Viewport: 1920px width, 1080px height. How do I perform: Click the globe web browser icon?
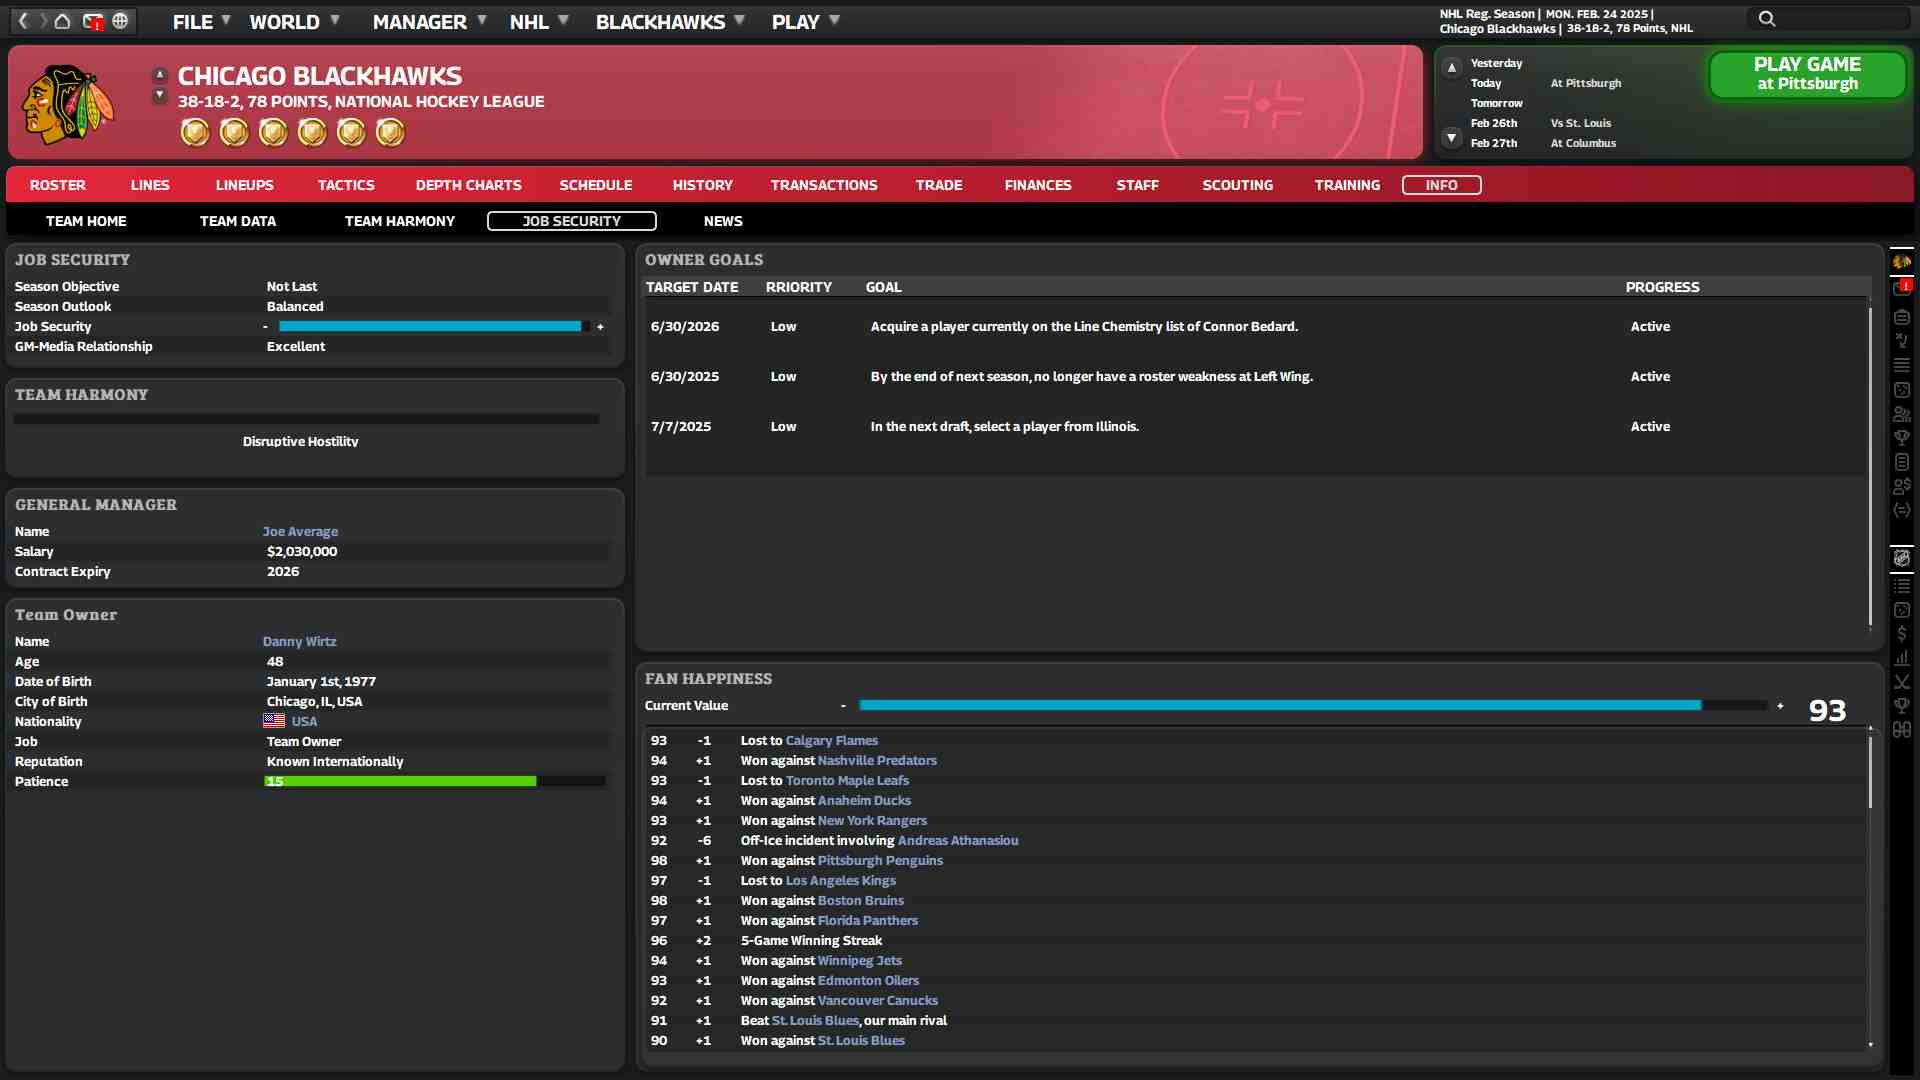(120, 21)
